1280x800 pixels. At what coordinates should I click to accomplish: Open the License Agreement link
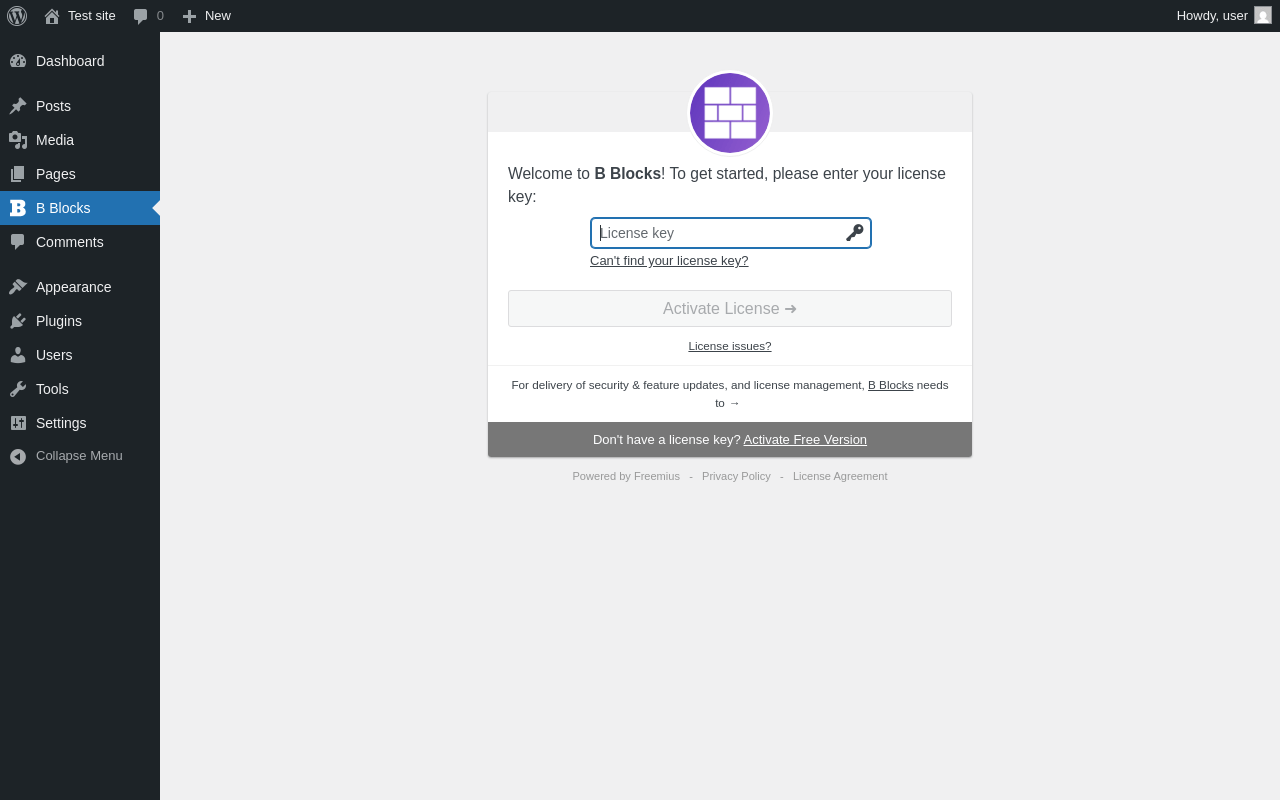coord(840,476)
